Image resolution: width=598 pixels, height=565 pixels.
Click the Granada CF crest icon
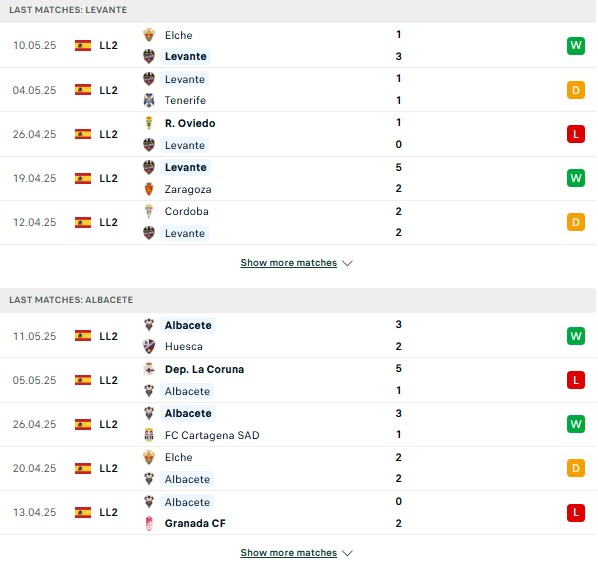(x=149, y=523)
